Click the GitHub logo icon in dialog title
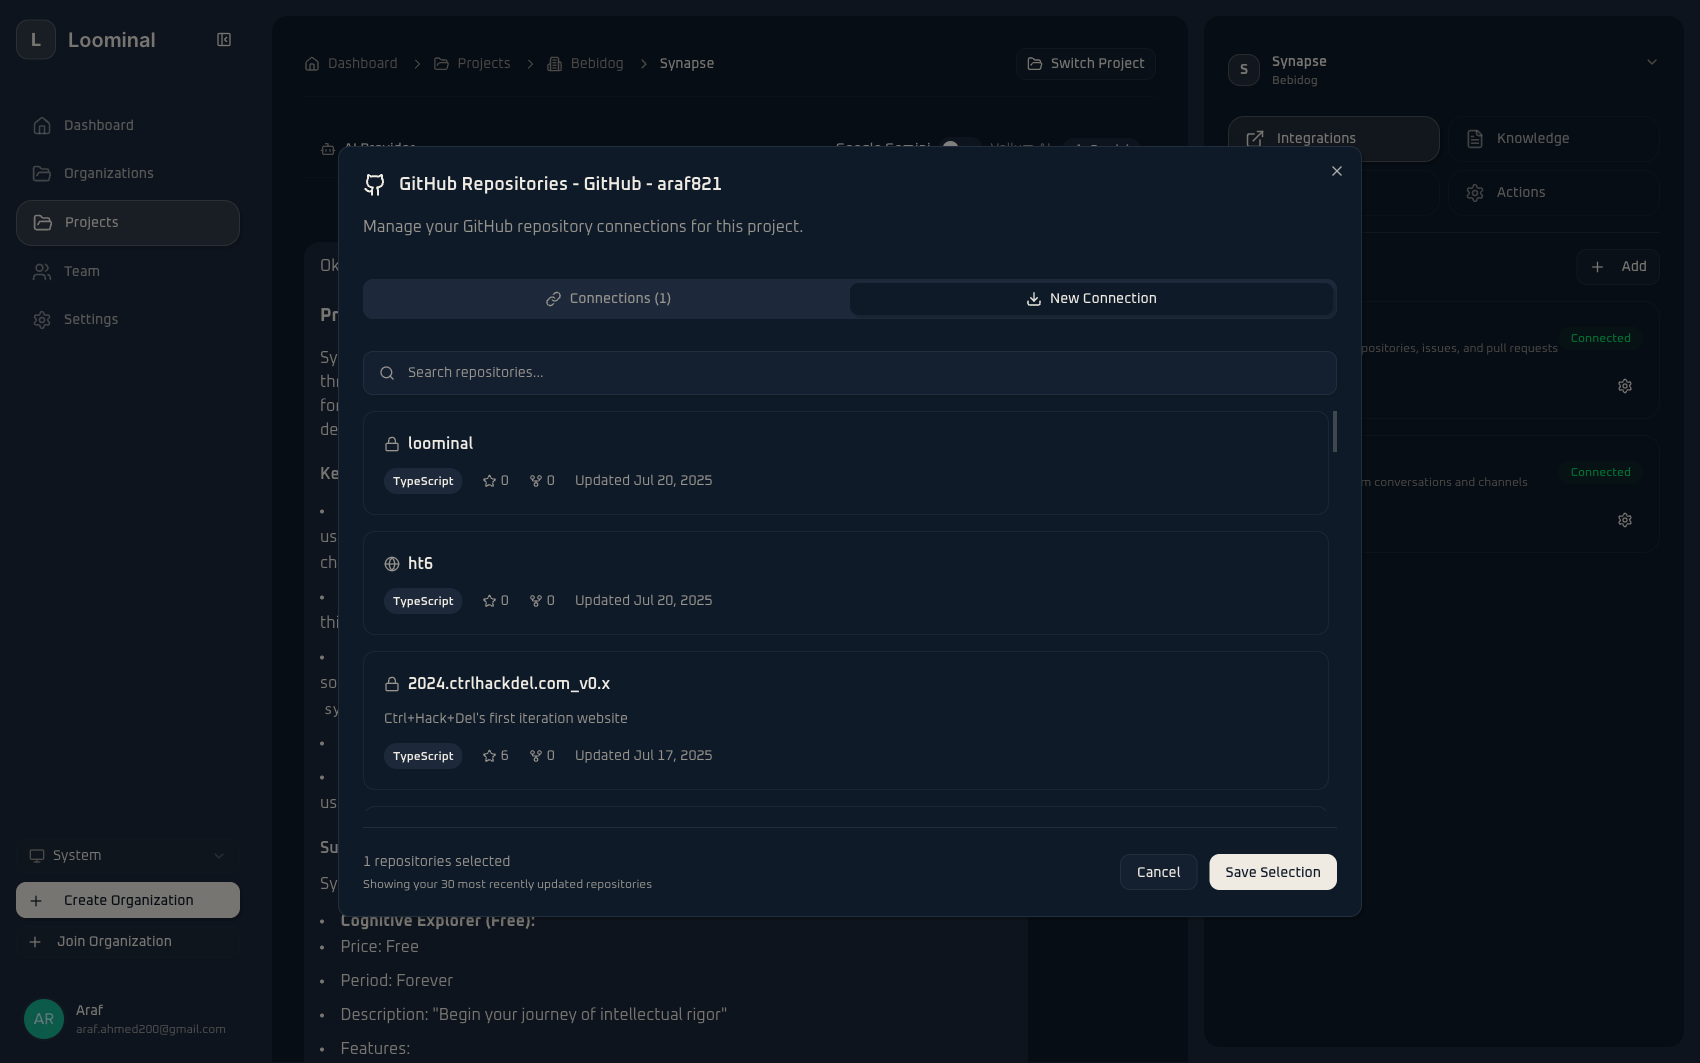Screen dimensions: 1700x1063 coord(374,184)
